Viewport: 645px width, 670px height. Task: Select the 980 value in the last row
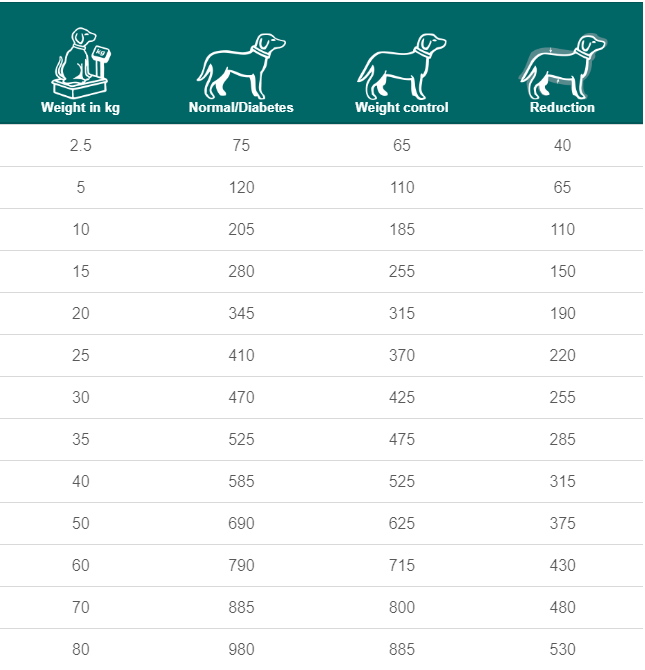pos(242,649)
